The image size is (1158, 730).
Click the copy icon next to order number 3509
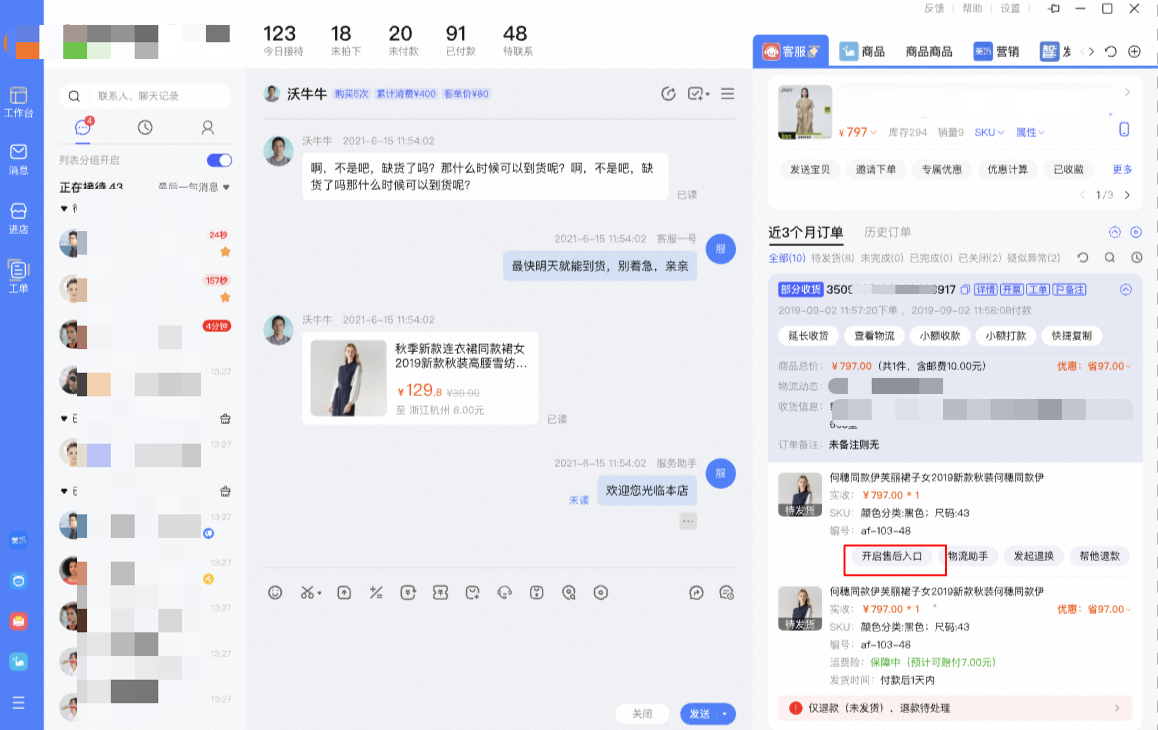pos(965,289)
